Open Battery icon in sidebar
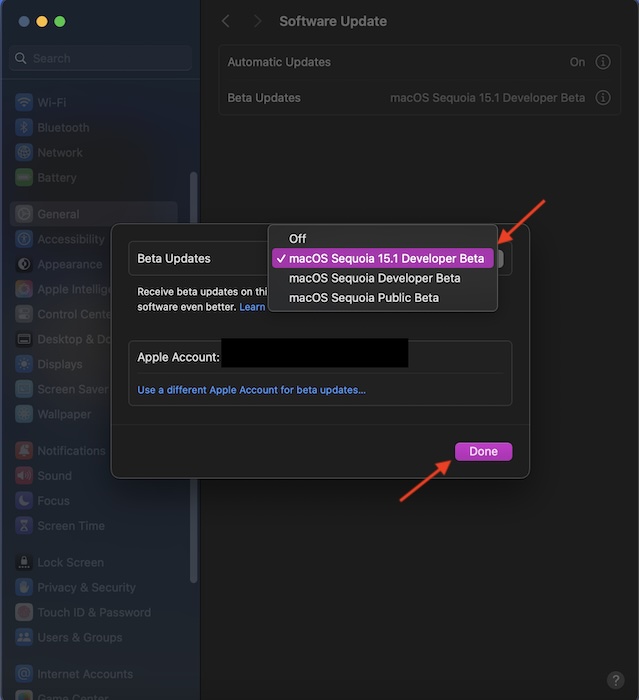 click(x=24, y=177)
